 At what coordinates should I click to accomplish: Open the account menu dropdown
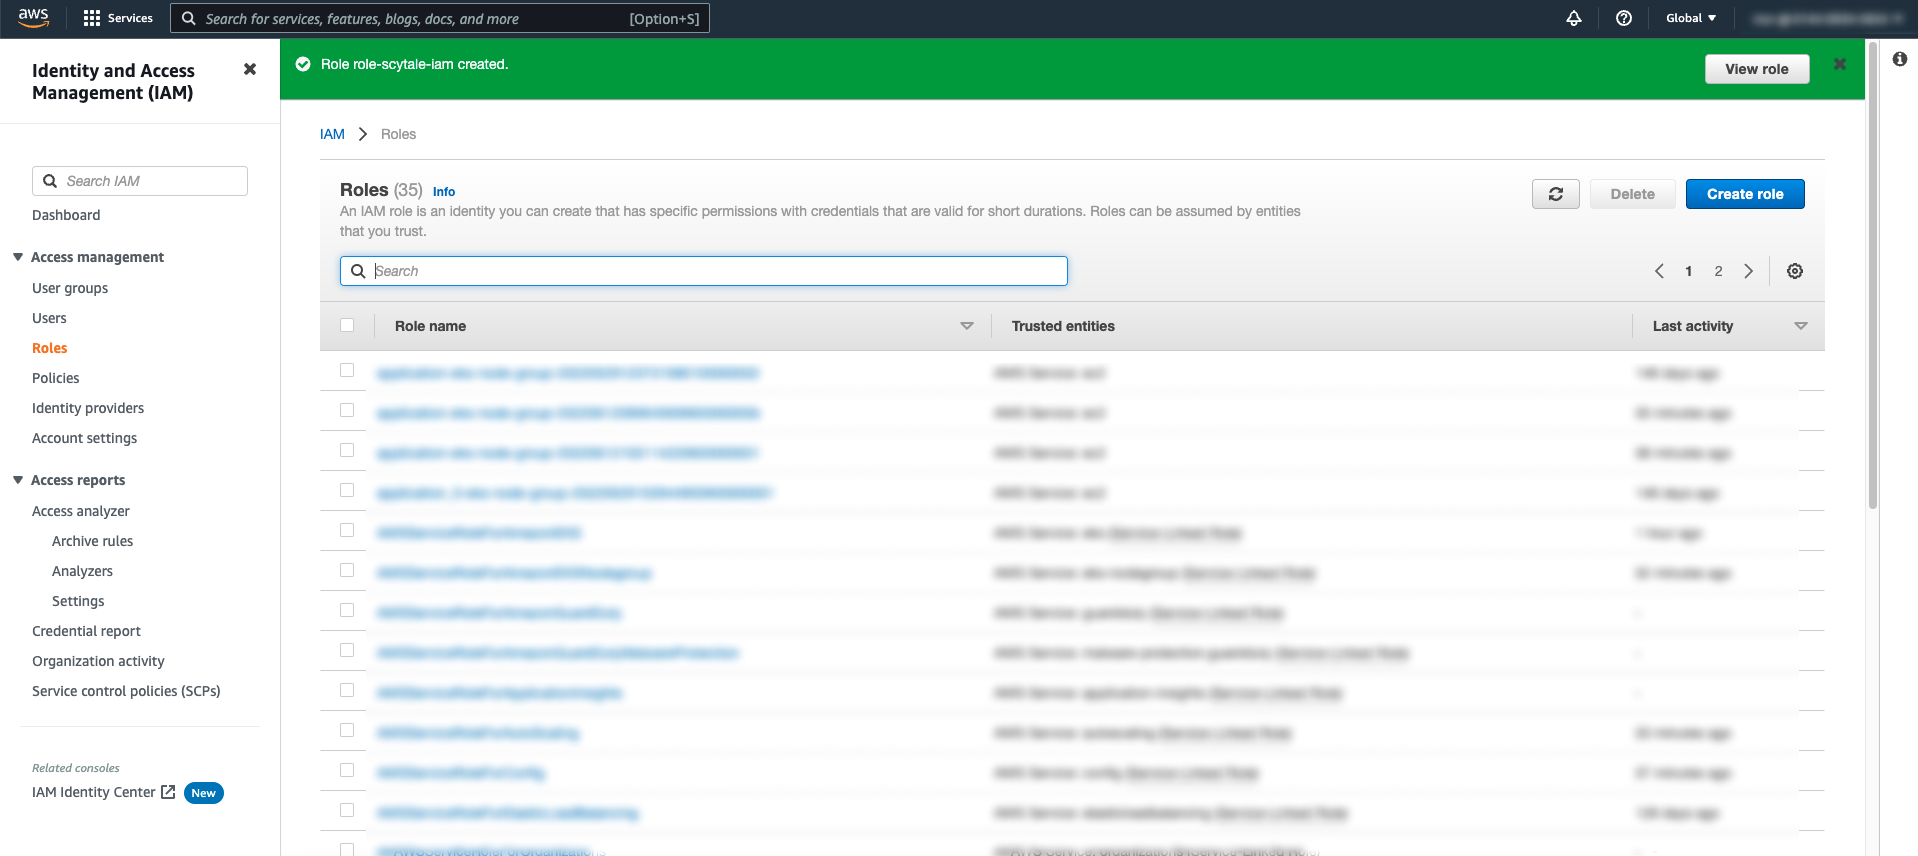1826,18
